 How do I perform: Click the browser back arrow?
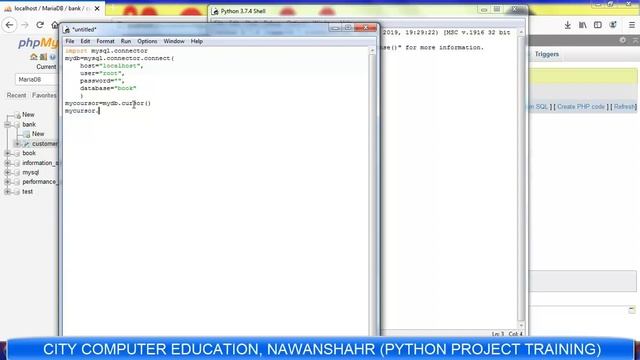pos(10,25)
